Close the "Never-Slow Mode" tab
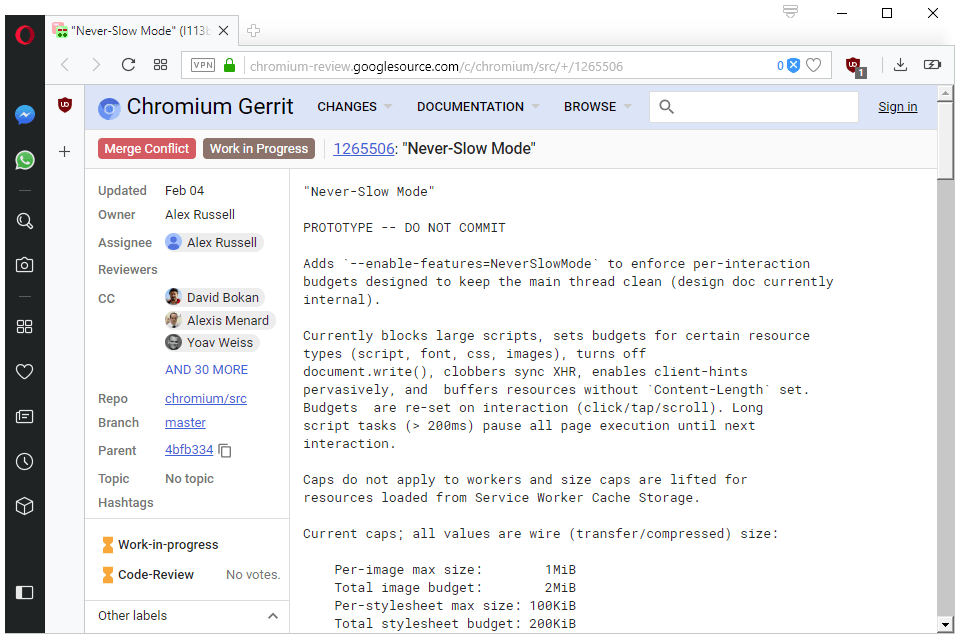This screenshot has width=960, height=640. pyautogui.click(x=224, y=31)
